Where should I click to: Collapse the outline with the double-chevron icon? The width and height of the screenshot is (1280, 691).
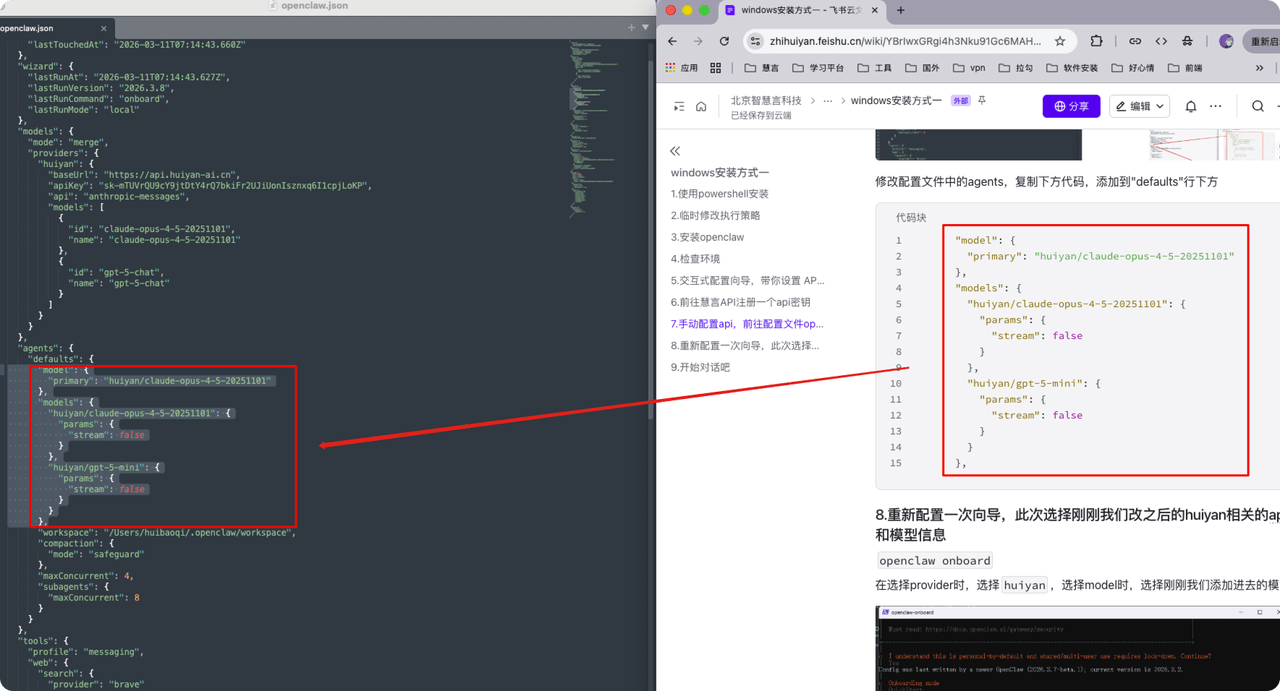(675, 151)
